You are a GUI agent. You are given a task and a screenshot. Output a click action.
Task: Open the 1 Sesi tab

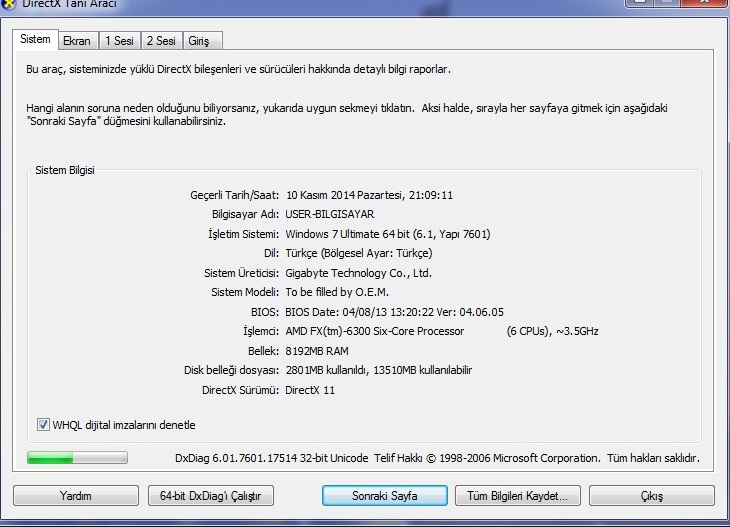120,41
